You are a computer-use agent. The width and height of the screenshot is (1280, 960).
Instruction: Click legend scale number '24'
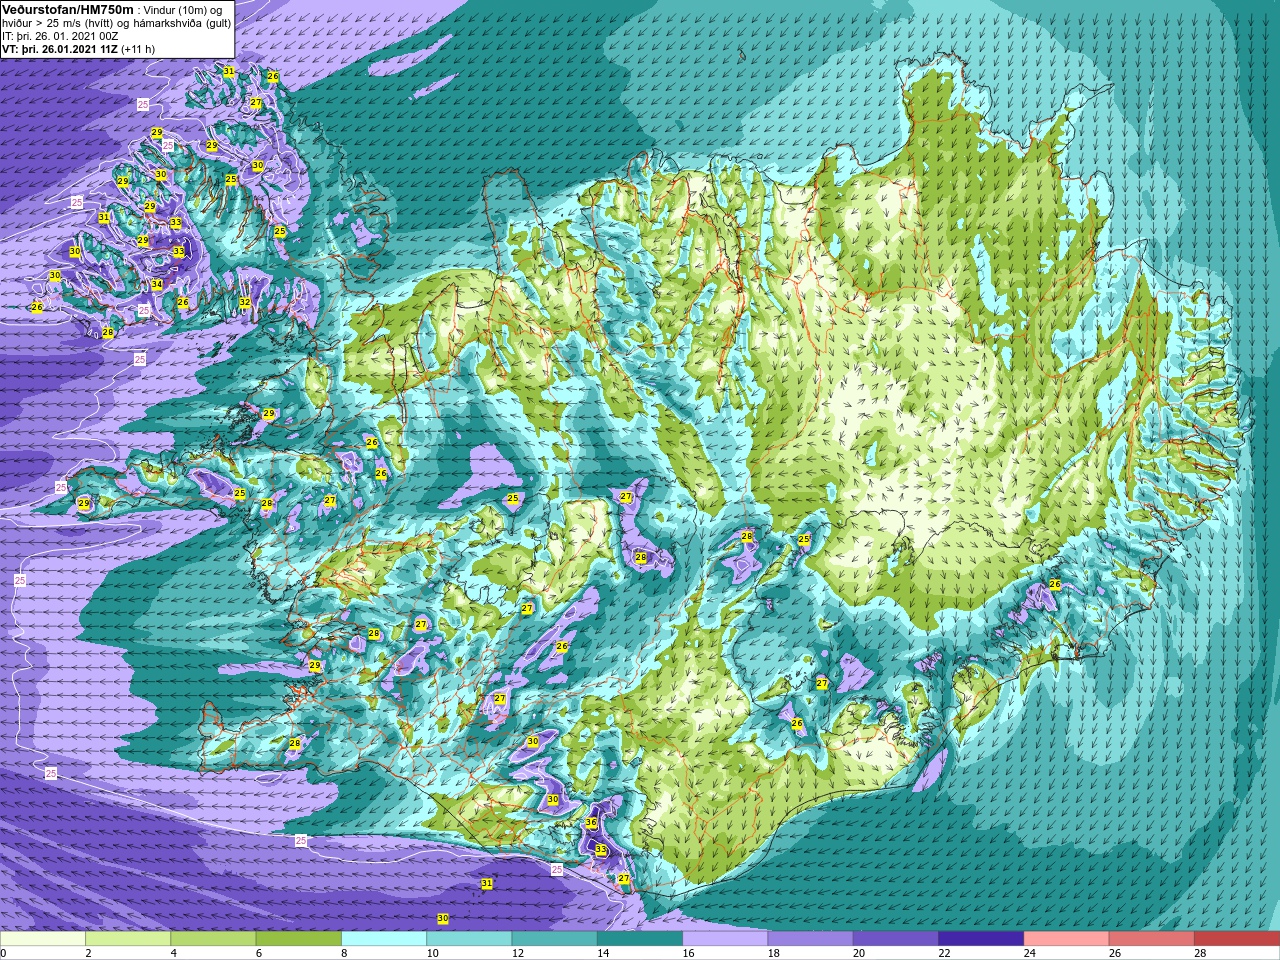pos(1030,953)
